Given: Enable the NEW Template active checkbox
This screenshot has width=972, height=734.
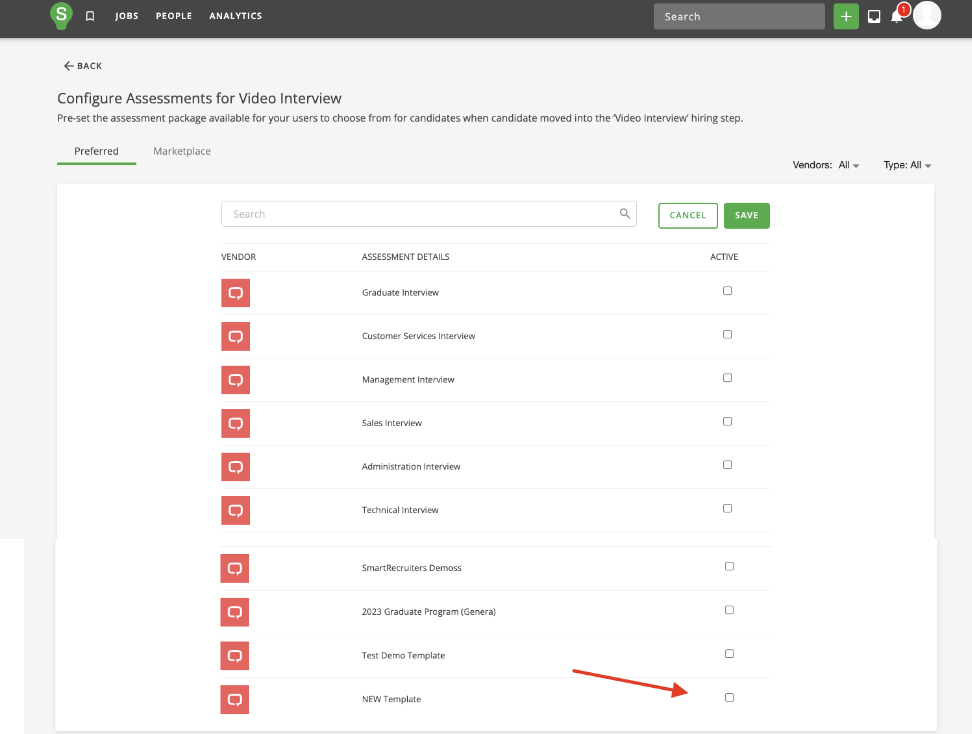Looking at the screenshot, I should (x=729, y=697).
